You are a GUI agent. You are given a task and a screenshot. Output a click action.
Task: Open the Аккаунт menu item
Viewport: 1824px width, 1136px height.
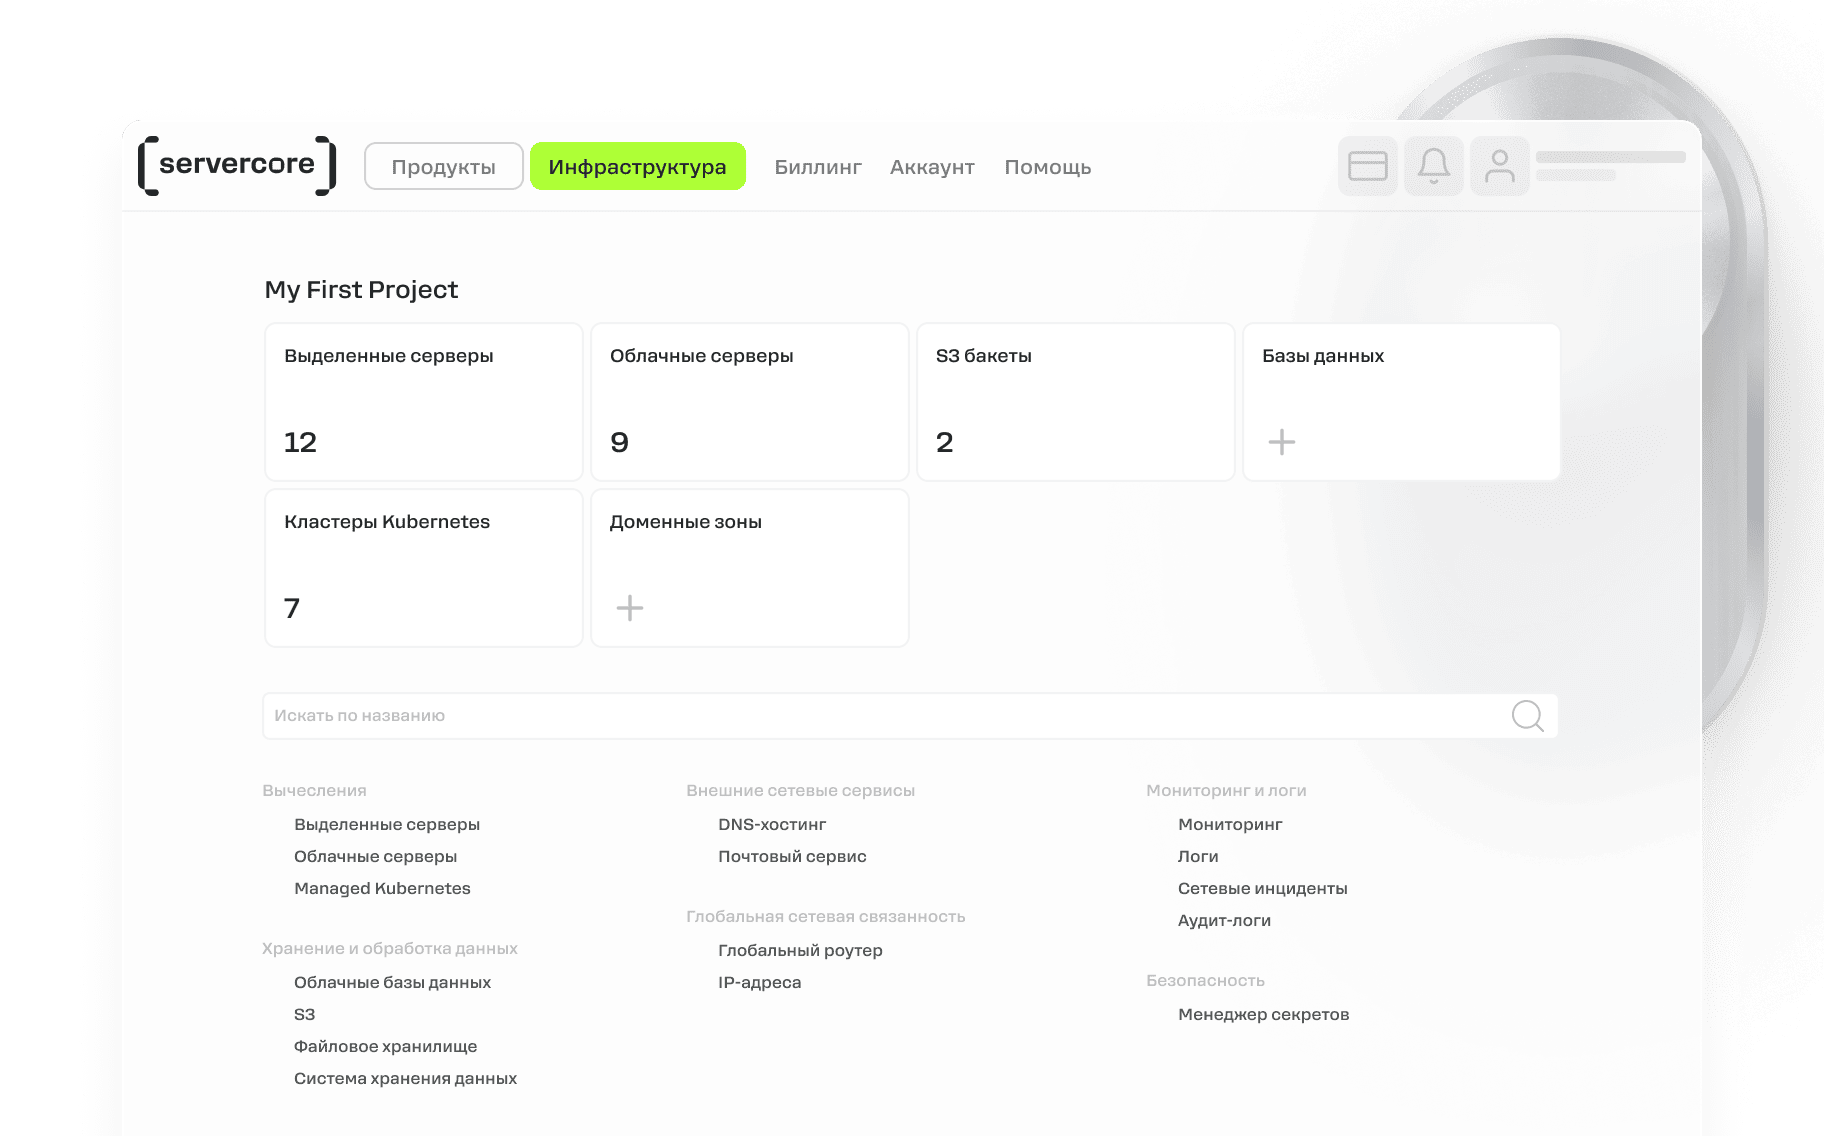tap(931, 166)
